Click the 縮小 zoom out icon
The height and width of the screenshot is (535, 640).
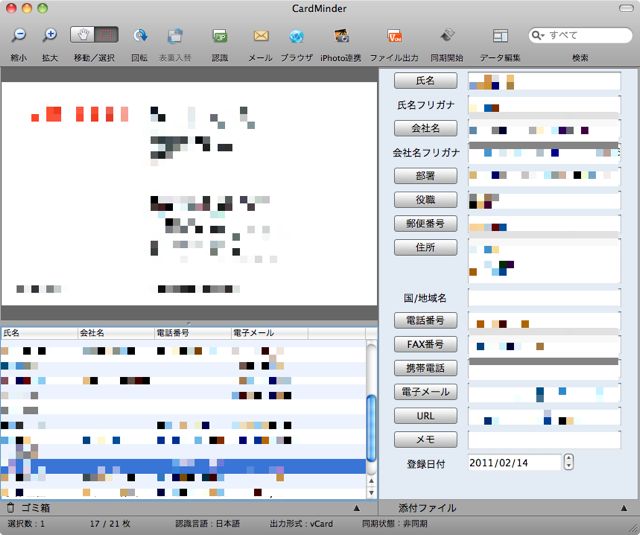[19, 36]
